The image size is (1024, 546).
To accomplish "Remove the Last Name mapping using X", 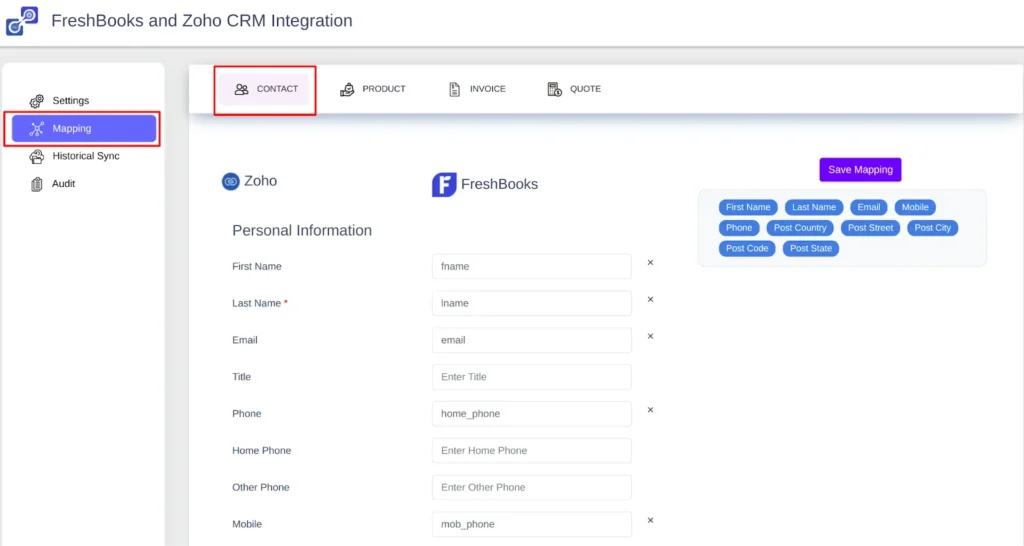I will (x=650, y=299).
